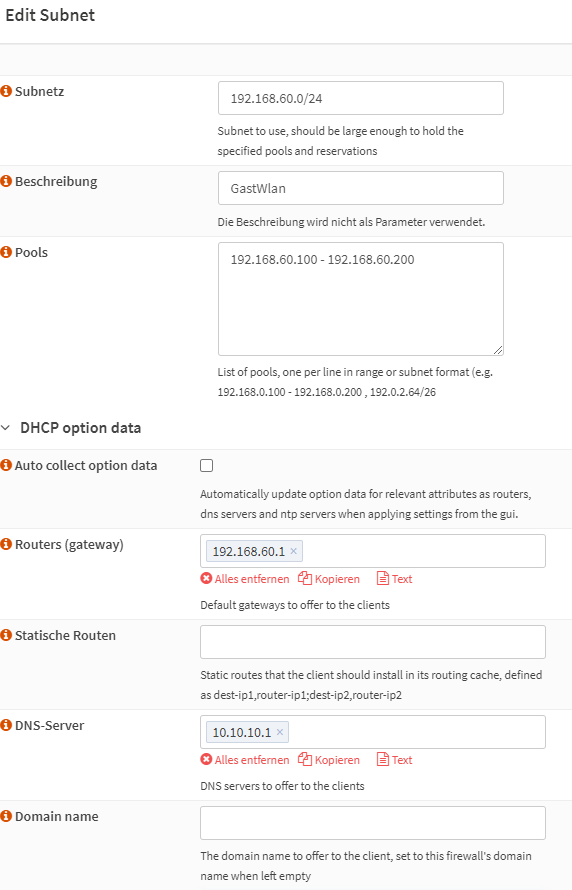This screenshot has height=890, width=572.
Task: Remove the 192.168.60.1 router tag
Action: tap(293, 551)
